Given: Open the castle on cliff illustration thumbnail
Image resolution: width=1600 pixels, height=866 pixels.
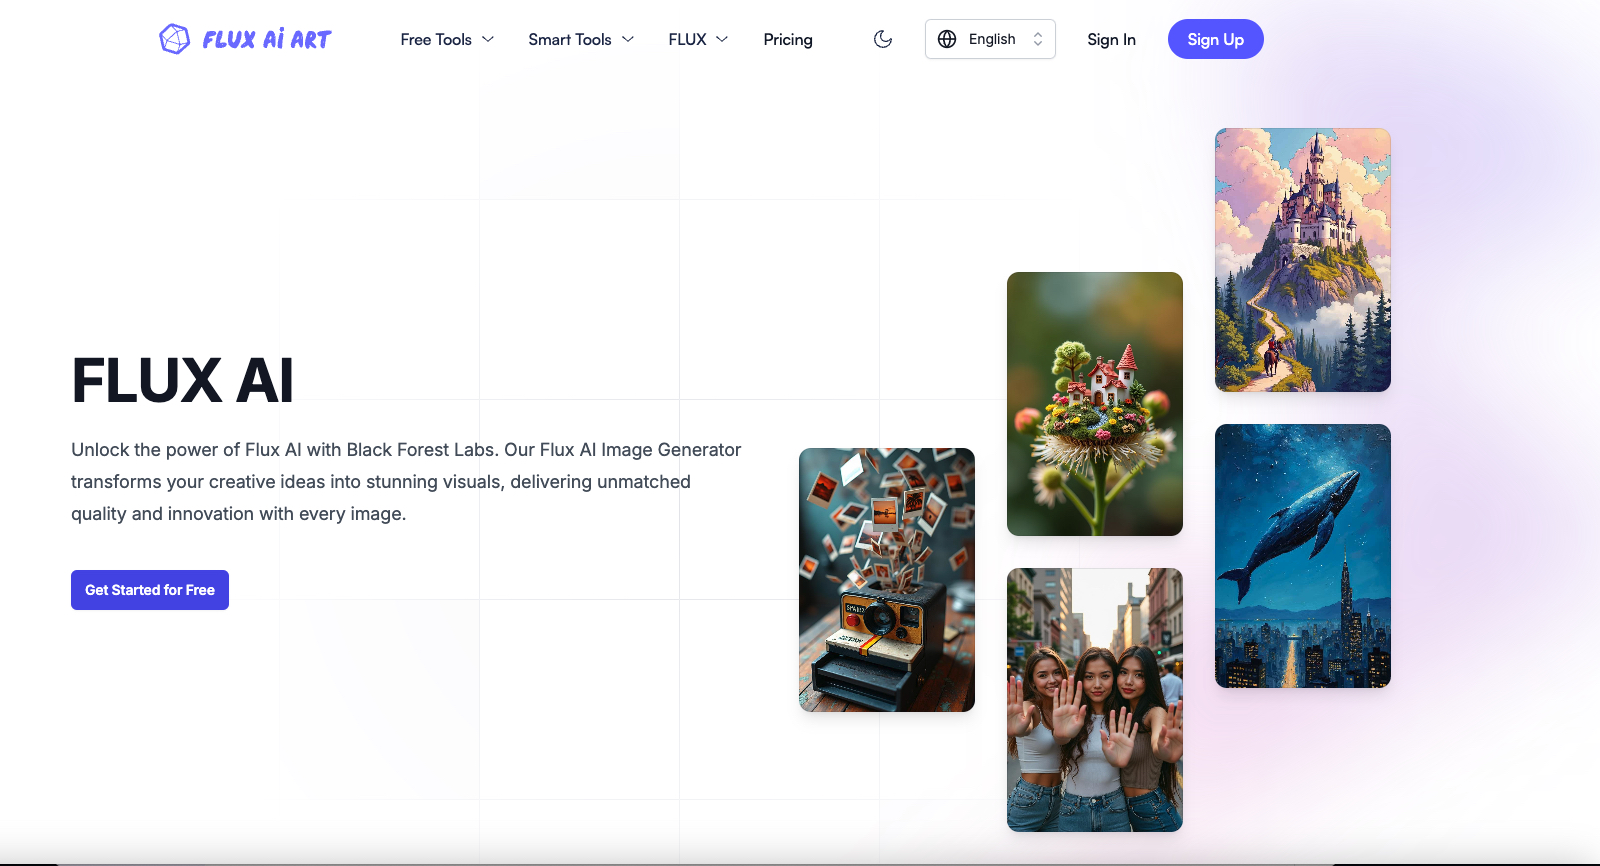Looking at the screenshot, I should (1302, 260).
